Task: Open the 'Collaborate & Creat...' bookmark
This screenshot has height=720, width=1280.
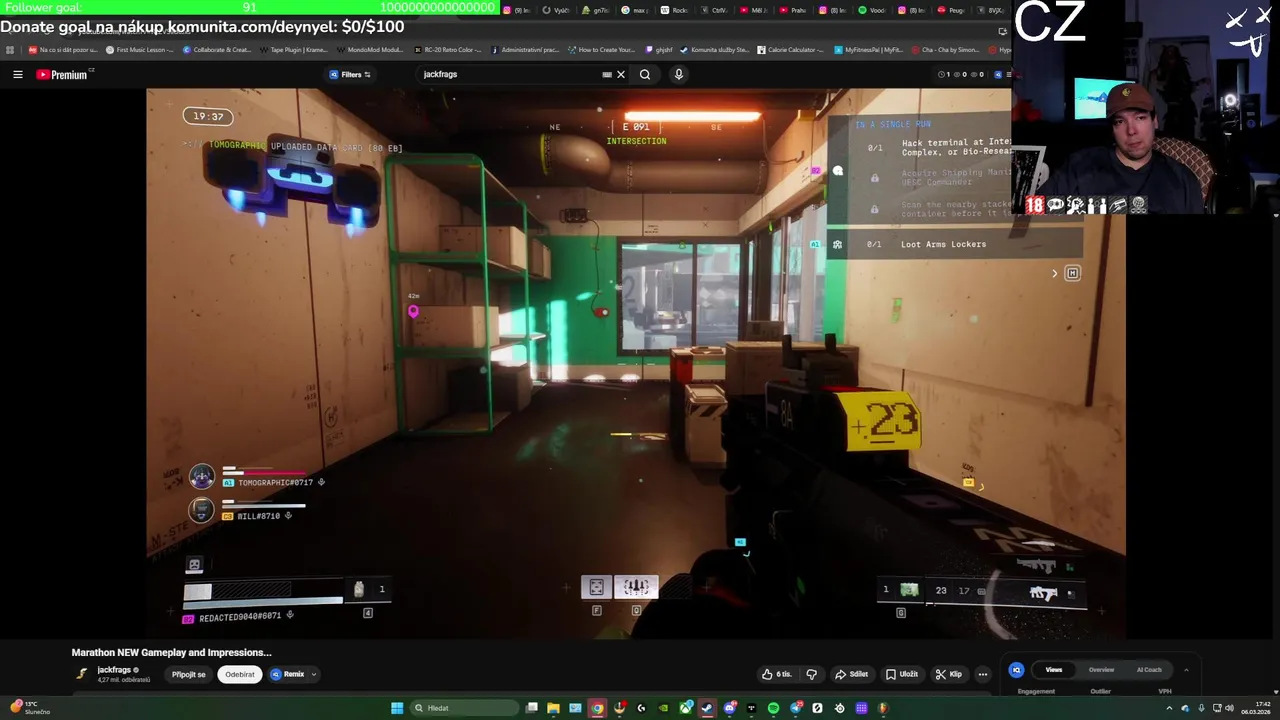Action: (x=216, y=49)
